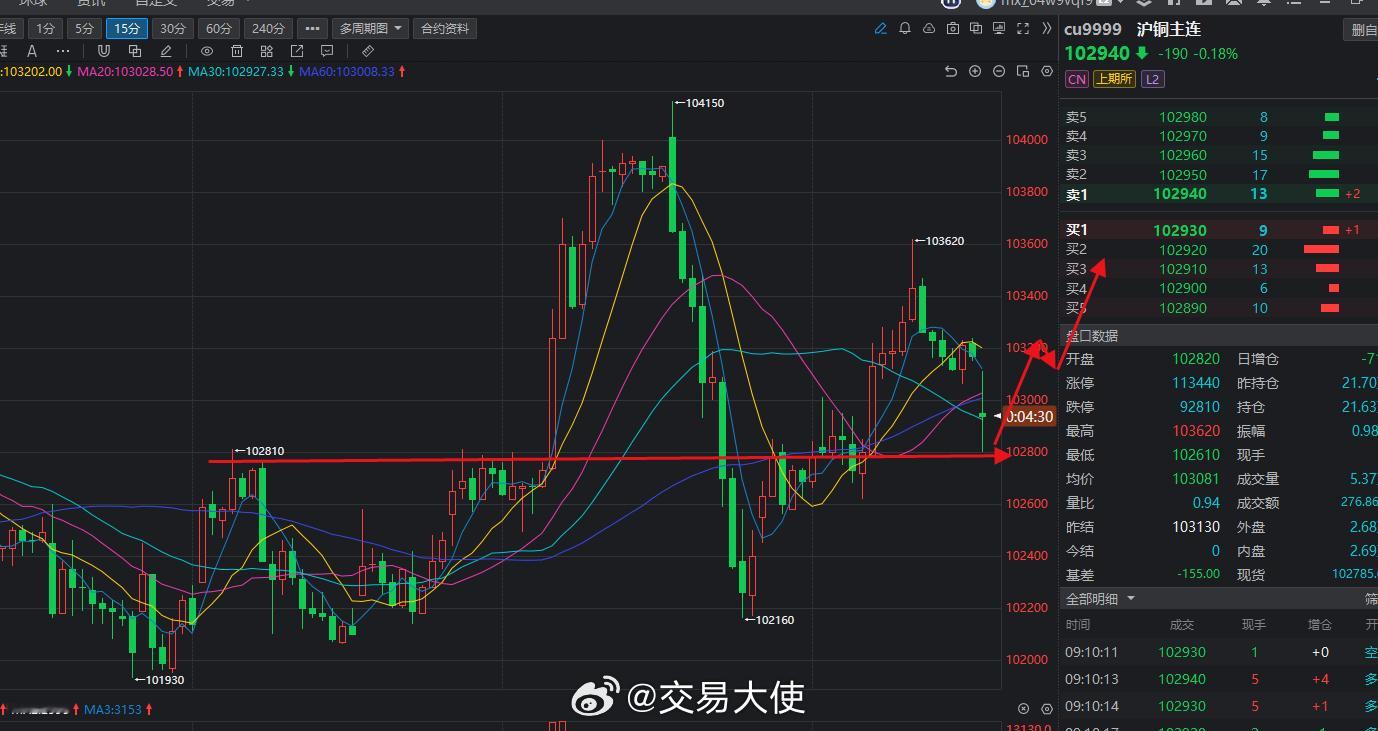Viewport: 1378px width, 731px height.
Task: Enter fullscreen chart mode
Action: pos(1024,28)
